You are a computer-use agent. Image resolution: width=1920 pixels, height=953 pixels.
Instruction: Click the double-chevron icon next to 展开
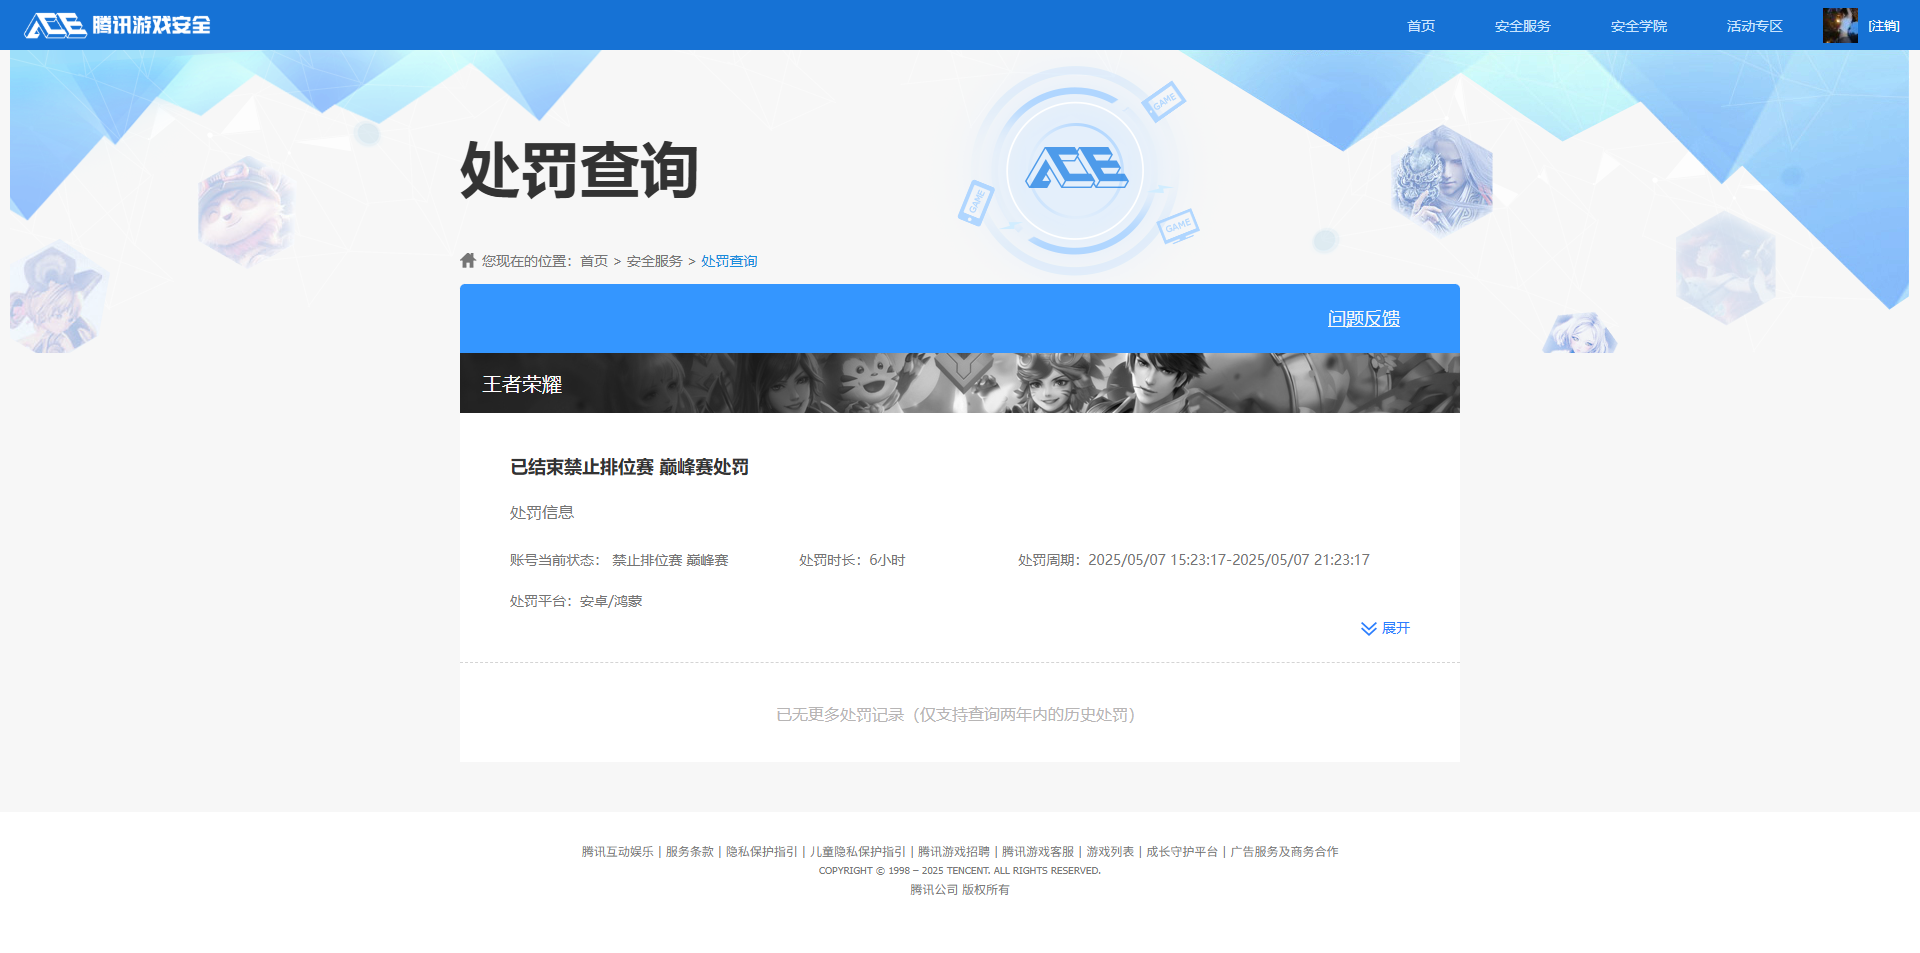click(1368, 629)
